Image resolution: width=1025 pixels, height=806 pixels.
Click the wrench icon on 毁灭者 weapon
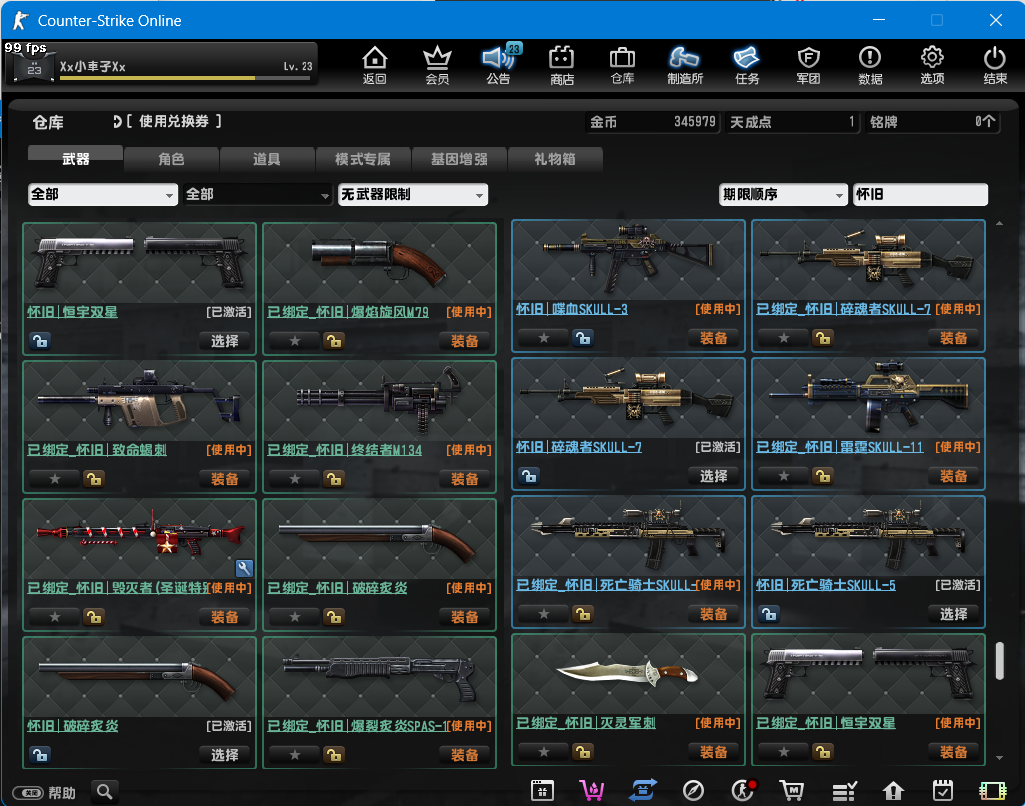pos(244,568)
